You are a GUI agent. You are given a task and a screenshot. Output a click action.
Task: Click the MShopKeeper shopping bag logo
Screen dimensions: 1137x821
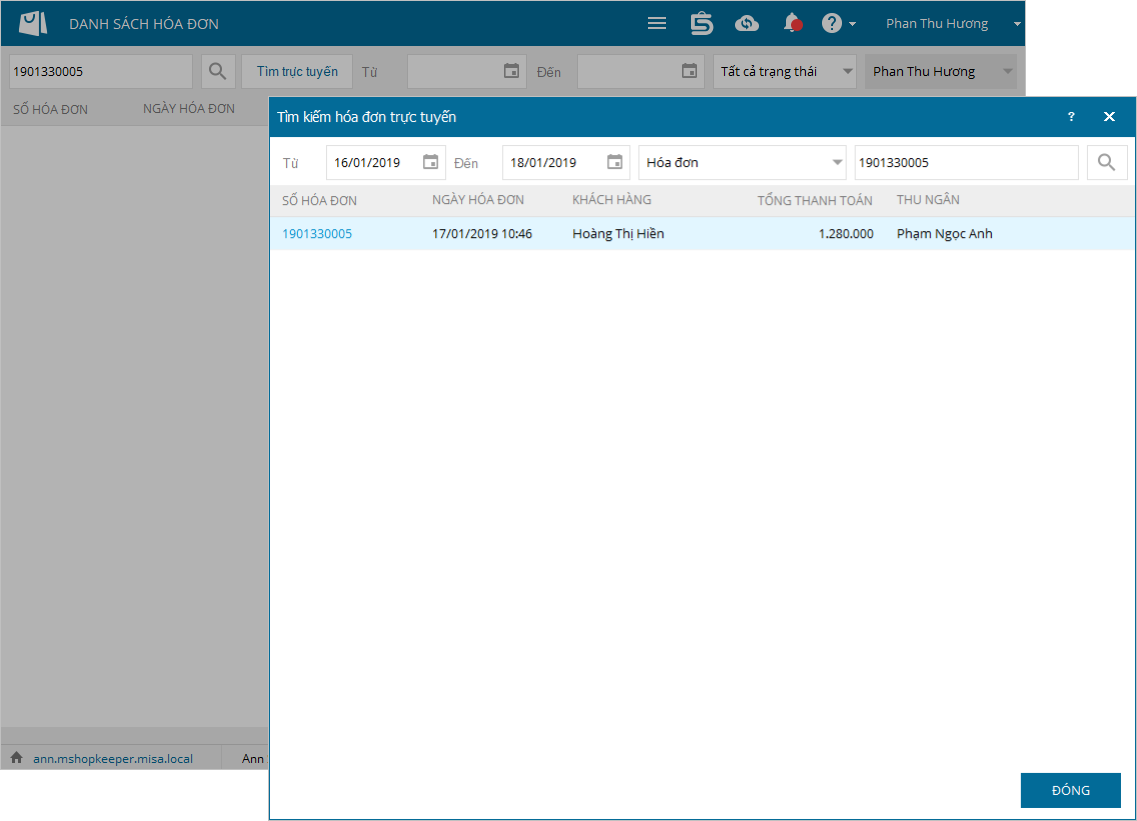point(33,23)
